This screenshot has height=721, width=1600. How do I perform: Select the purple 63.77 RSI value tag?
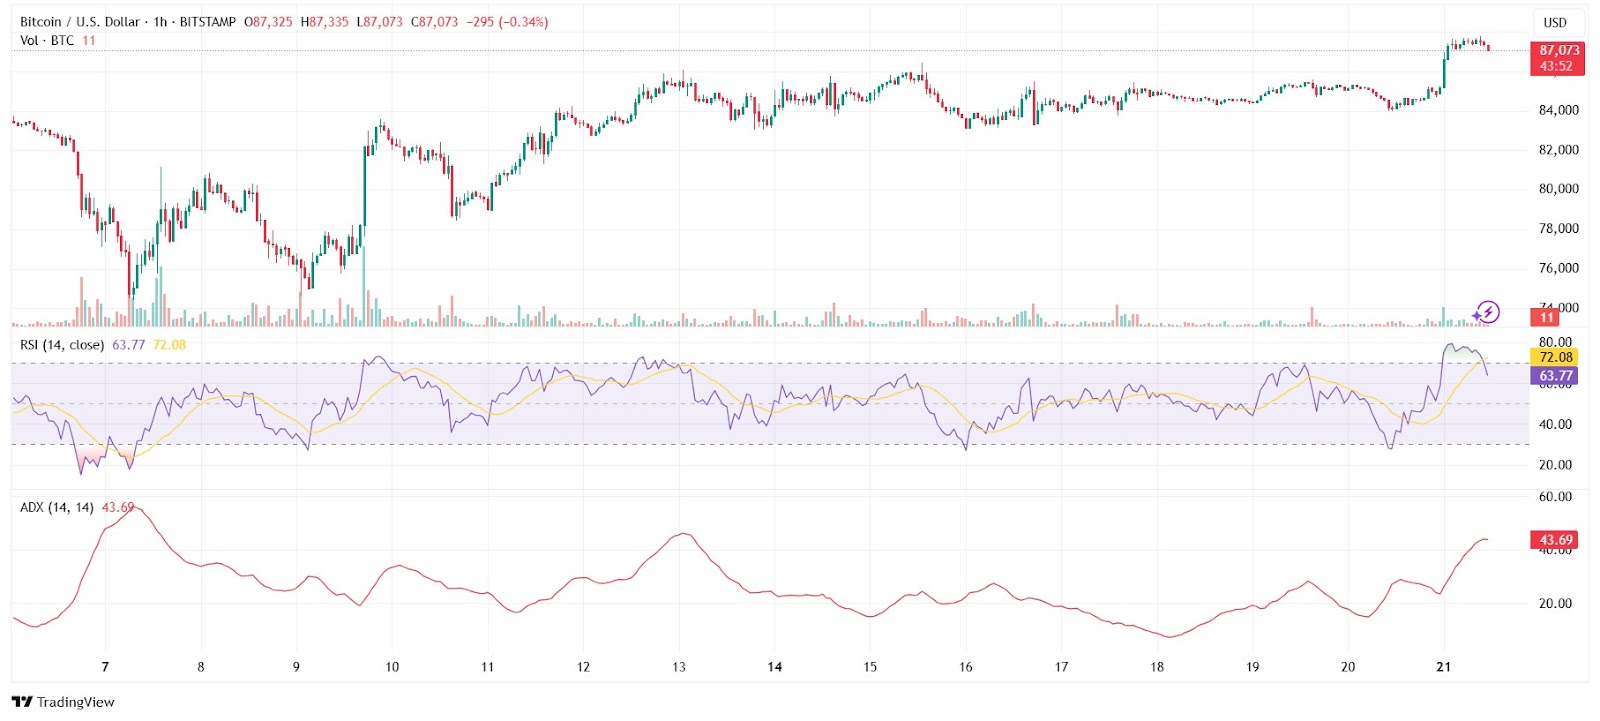point(1555,376)
